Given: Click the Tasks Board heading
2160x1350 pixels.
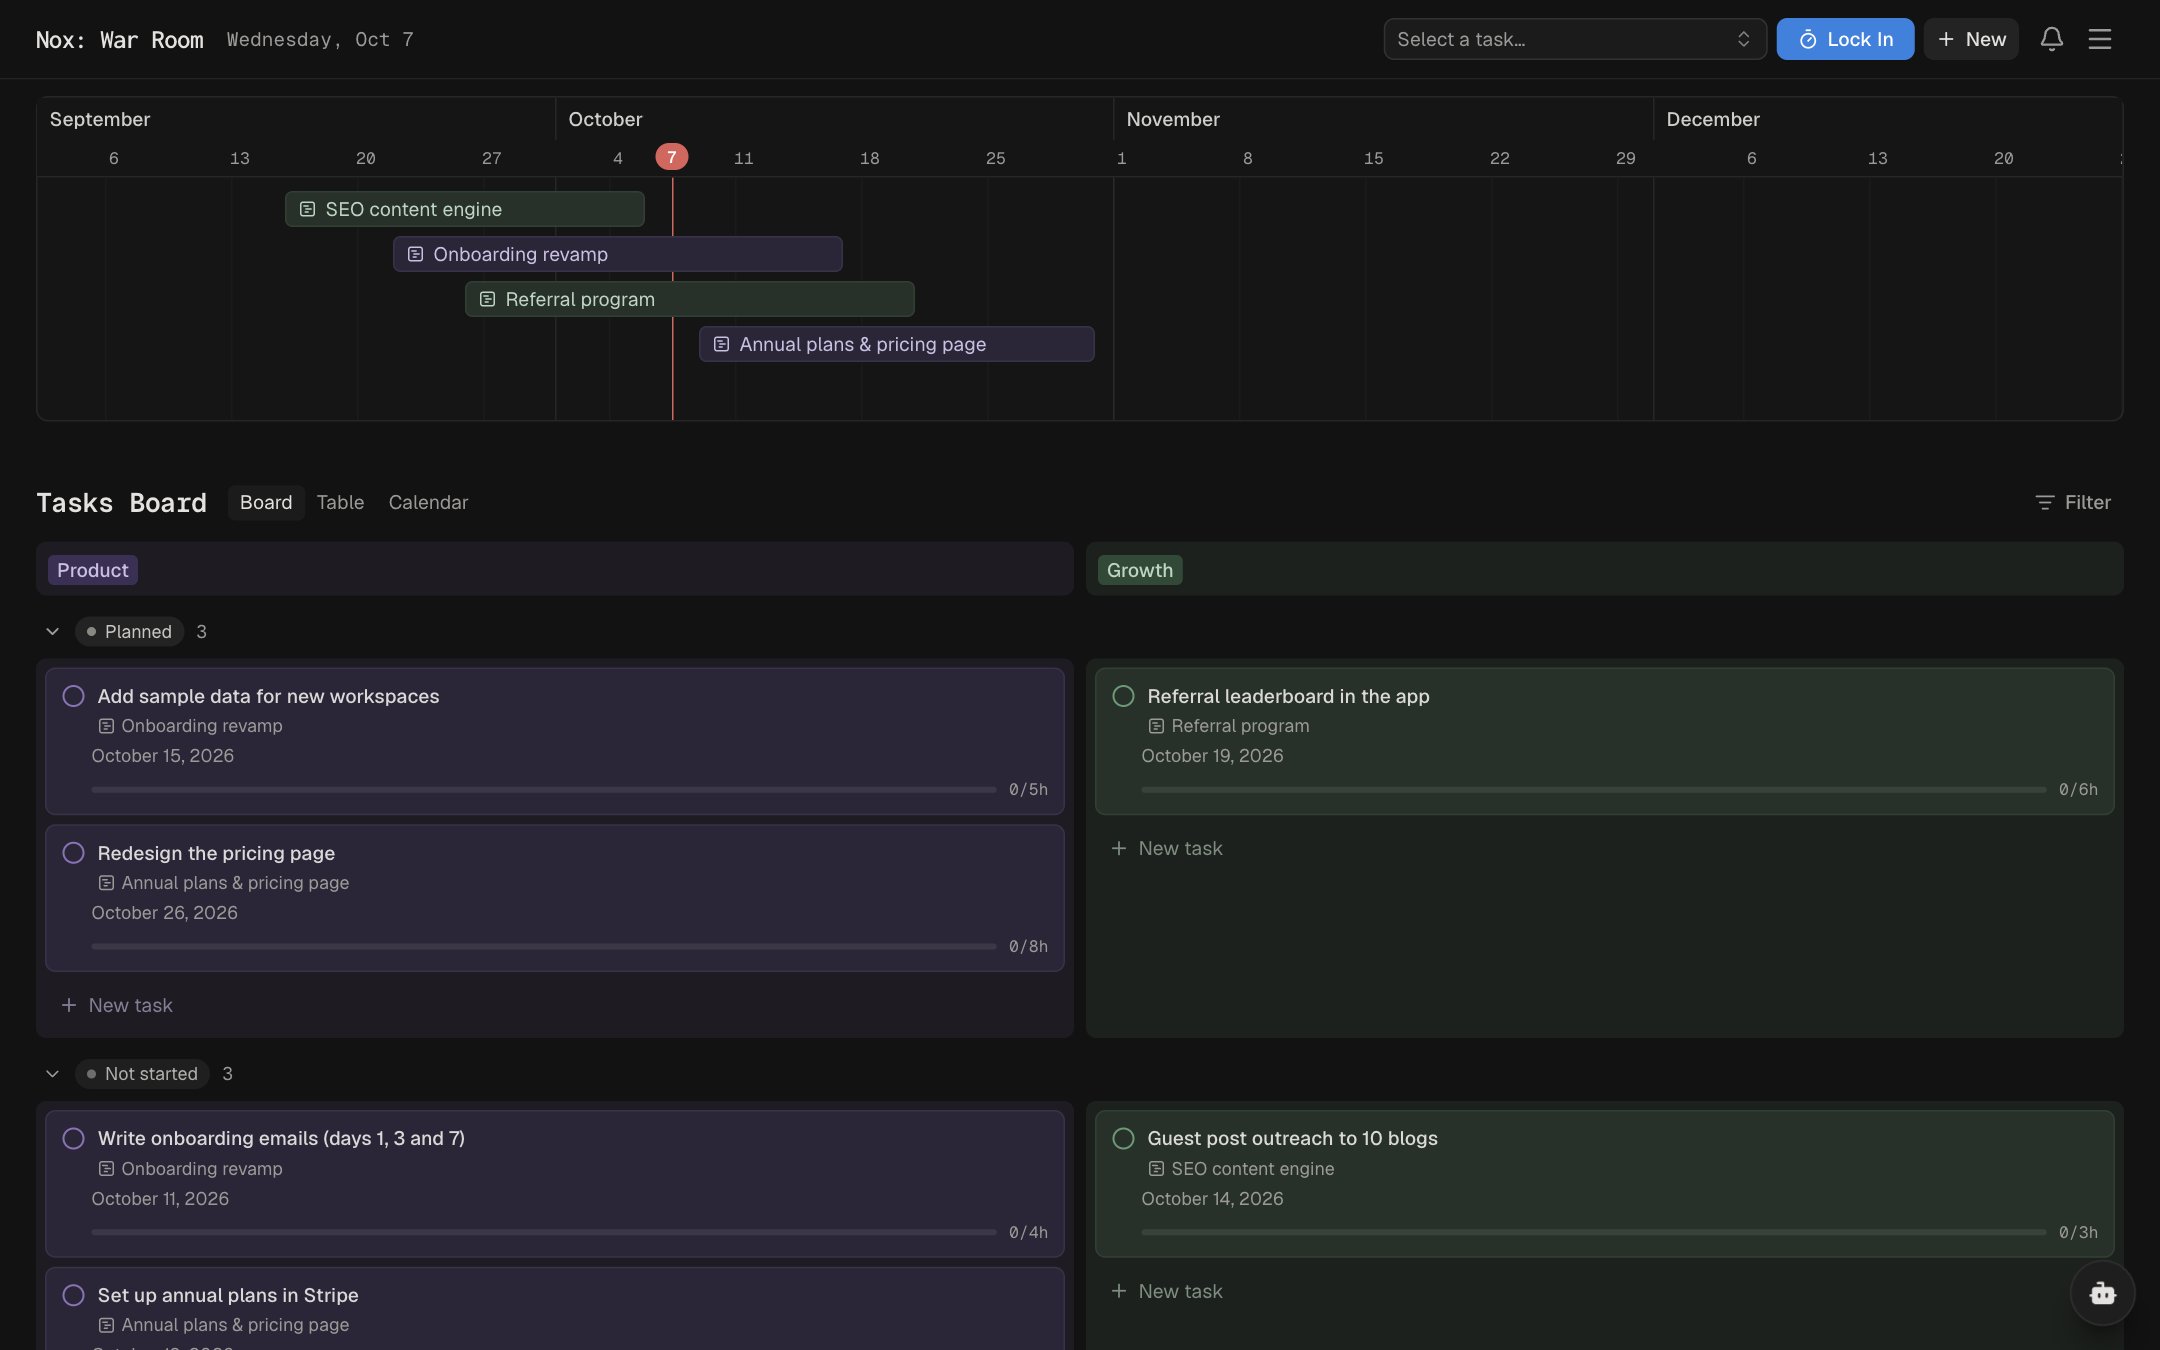Looking at the screenshot, I should pos(122,502).
